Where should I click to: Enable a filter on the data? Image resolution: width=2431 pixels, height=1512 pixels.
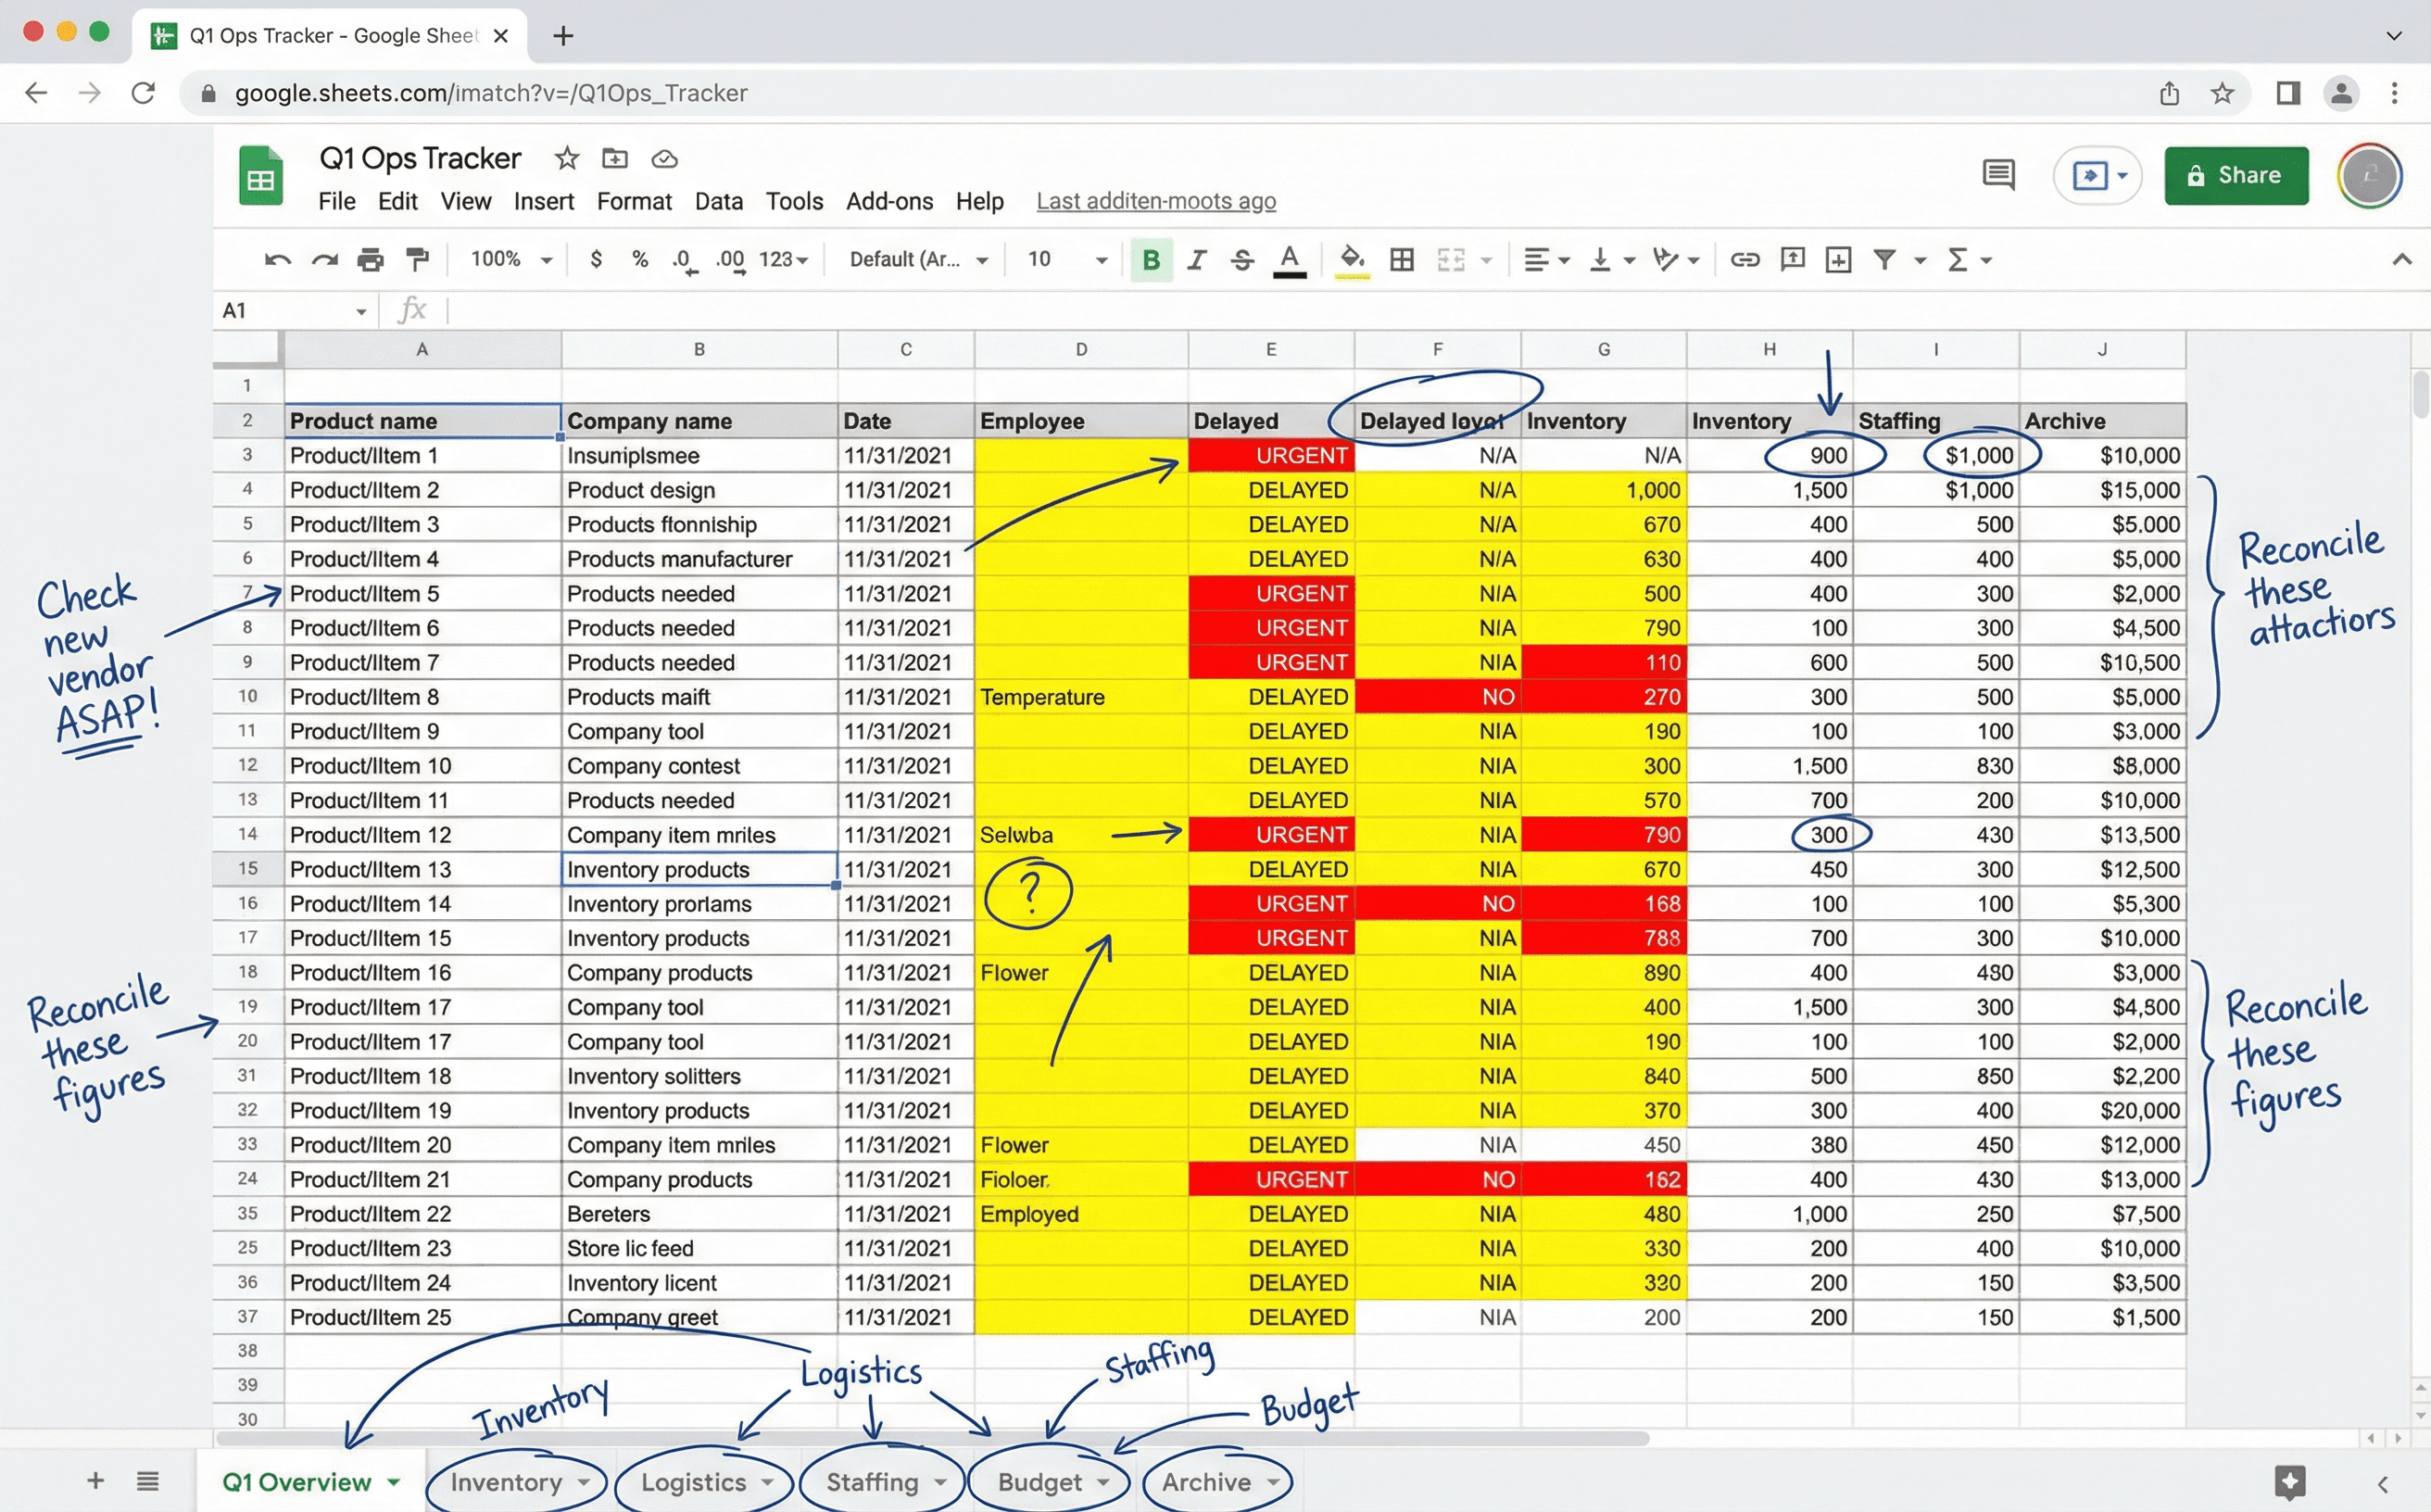coord(1886,259)
